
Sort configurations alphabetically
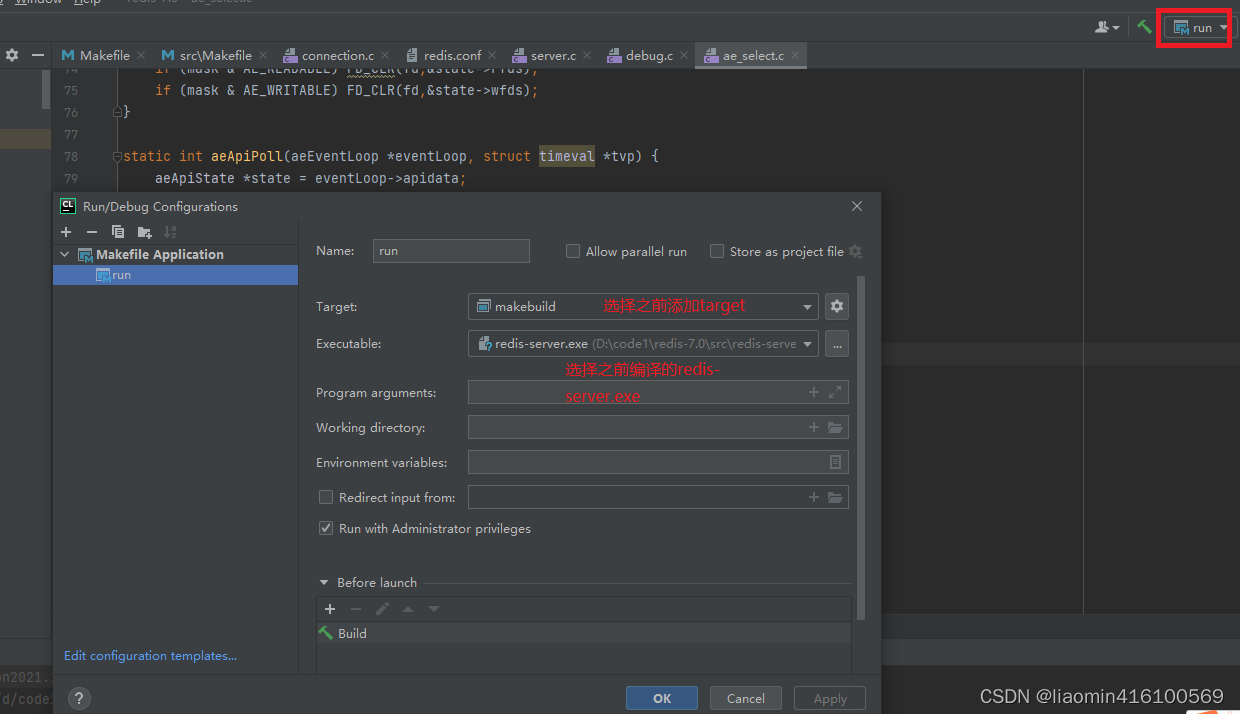point(170,232)
